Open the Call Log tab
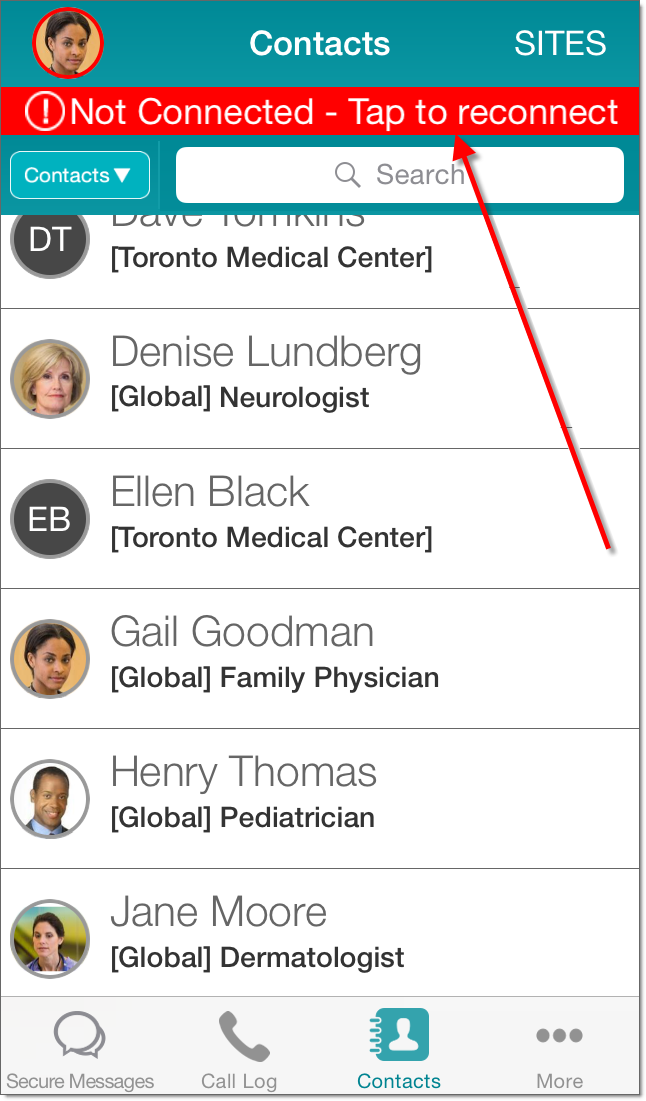Image resolution: width=646 pixels, height=1101 pixels. (x=239, y=1050)
